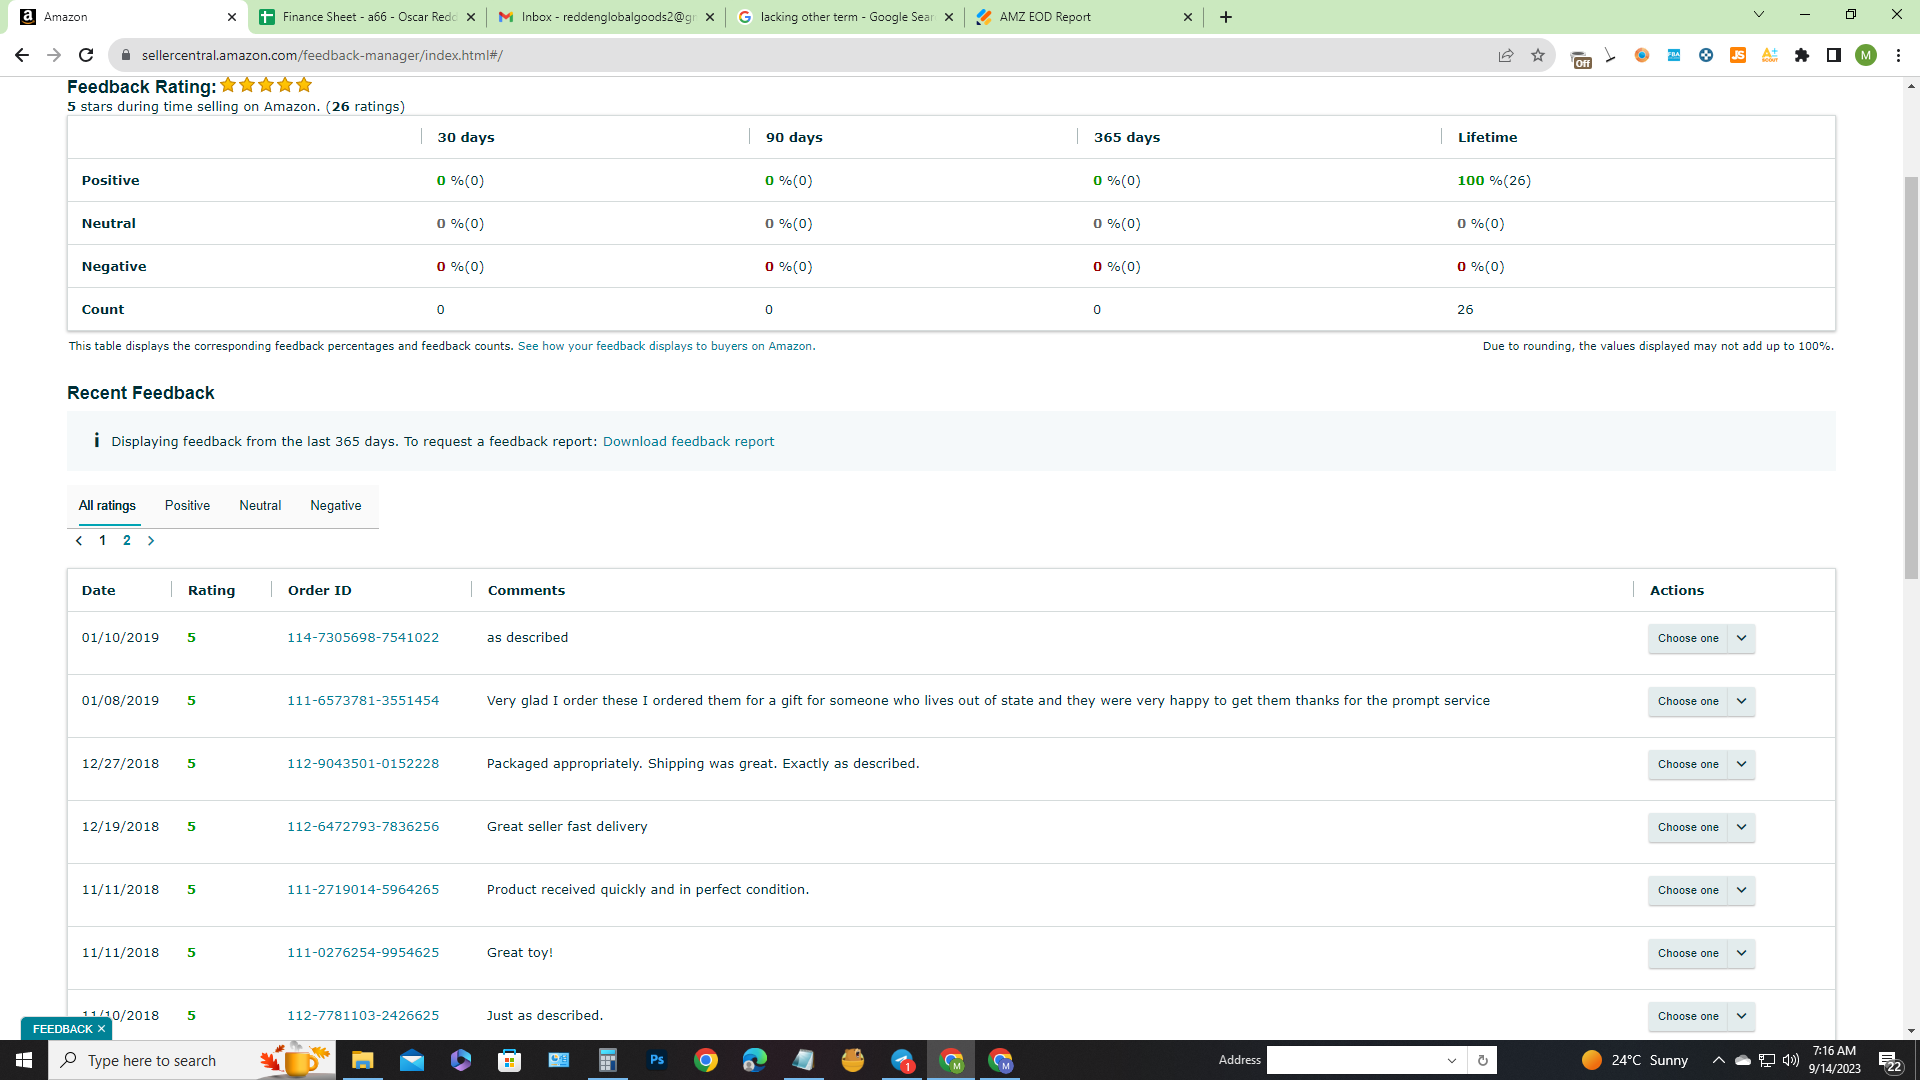Open clock showing 7:16 AM
Screen dimensions: 1920x1080
coord(1835,1060)
